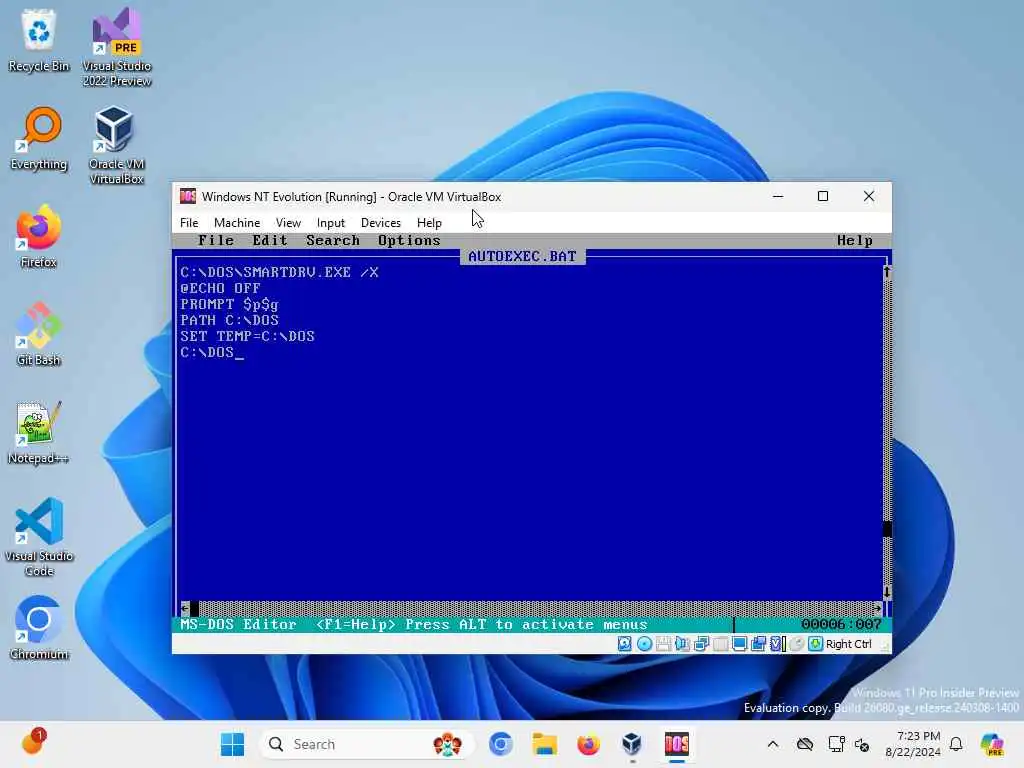Click the hard disk activity indicator icon
The width and height of the screenshot is (1024, 768).
point(625,644)
